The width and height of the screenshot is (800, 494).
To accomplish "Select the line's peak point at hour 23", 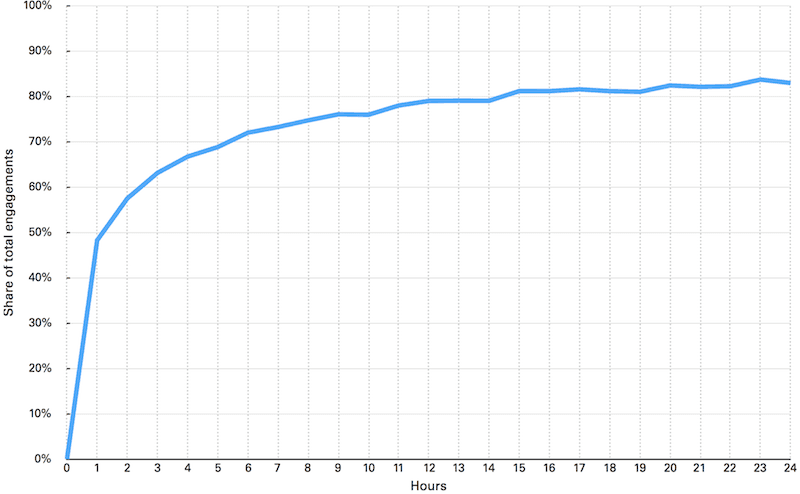I will [x=761, y=79].
